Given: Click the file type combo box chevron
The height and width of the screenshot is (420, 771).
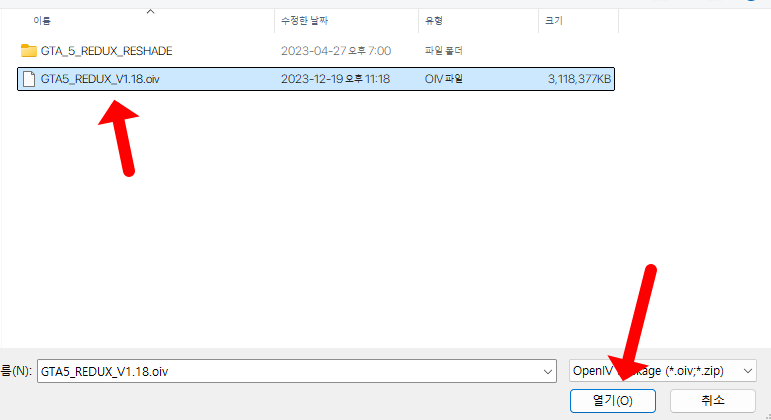Looking at the screenshot, I should click(x=746, y=370).
